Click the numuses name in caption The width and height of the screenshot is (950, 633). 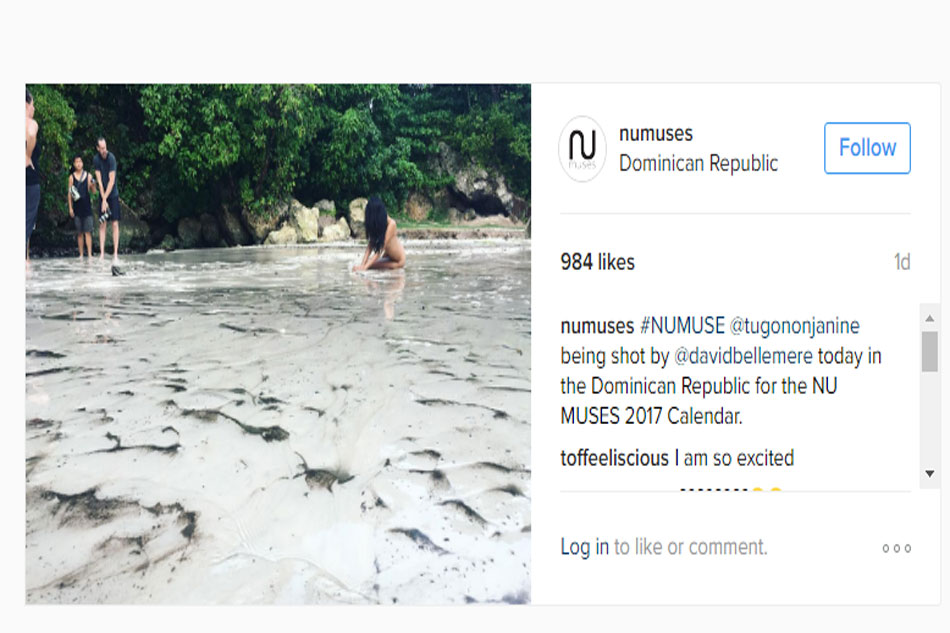coord(597,326)
